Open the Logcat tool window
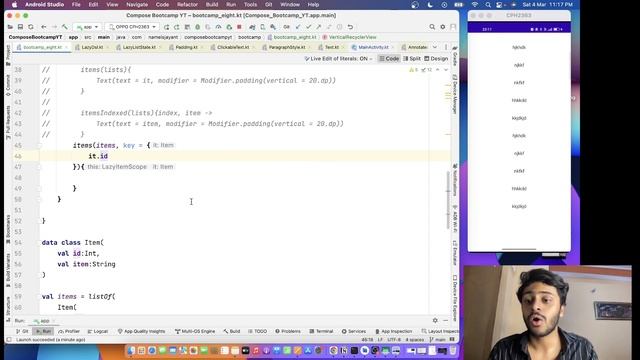640x360 pixels. 98,331
